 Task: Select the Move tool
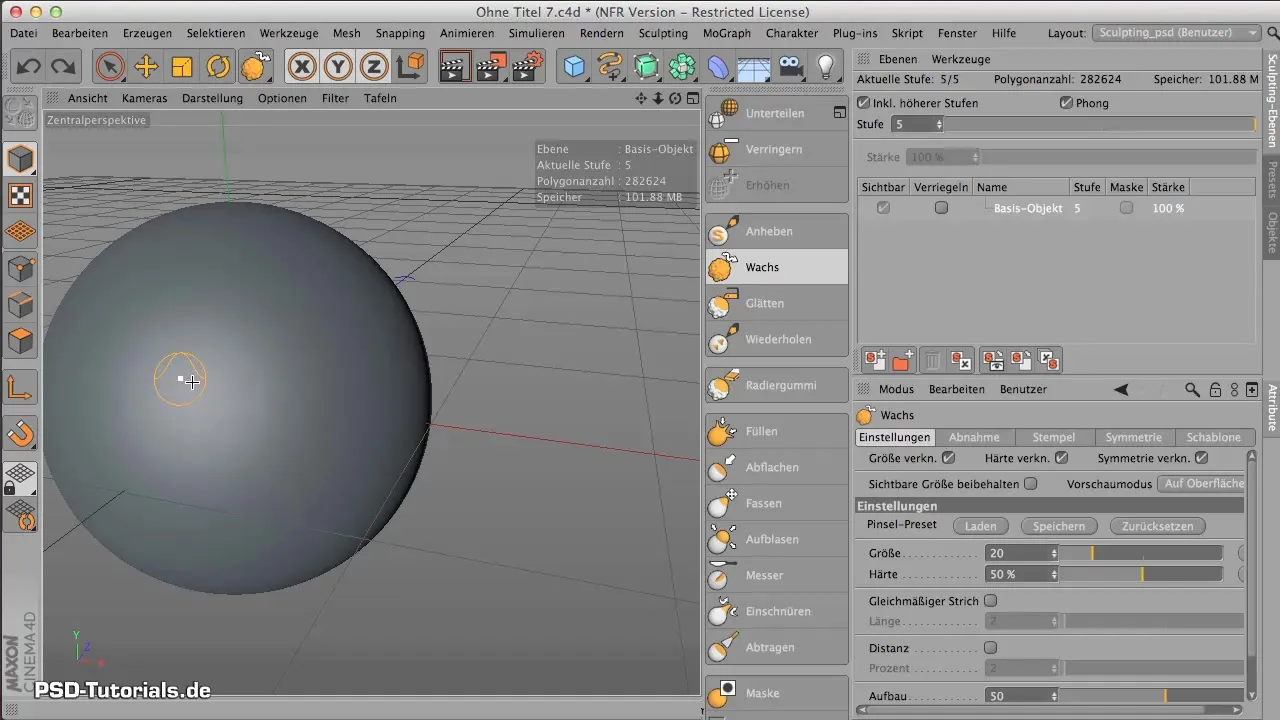coord(146,67)
